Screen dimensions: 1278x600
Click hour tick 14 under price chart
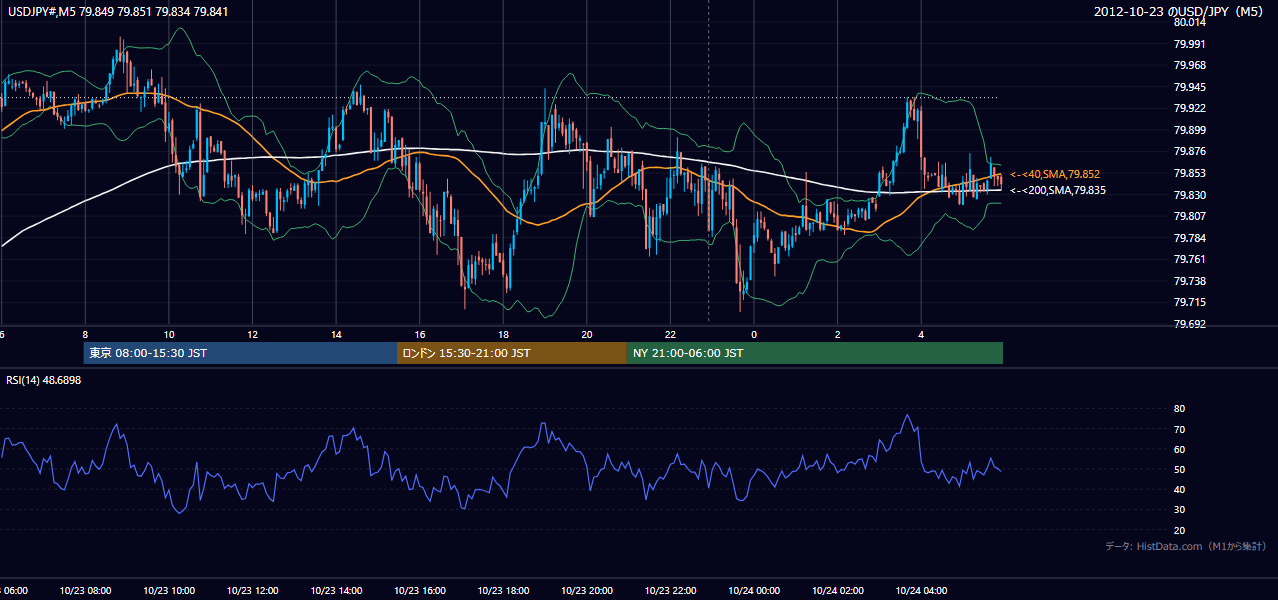(x=336, y=335)
